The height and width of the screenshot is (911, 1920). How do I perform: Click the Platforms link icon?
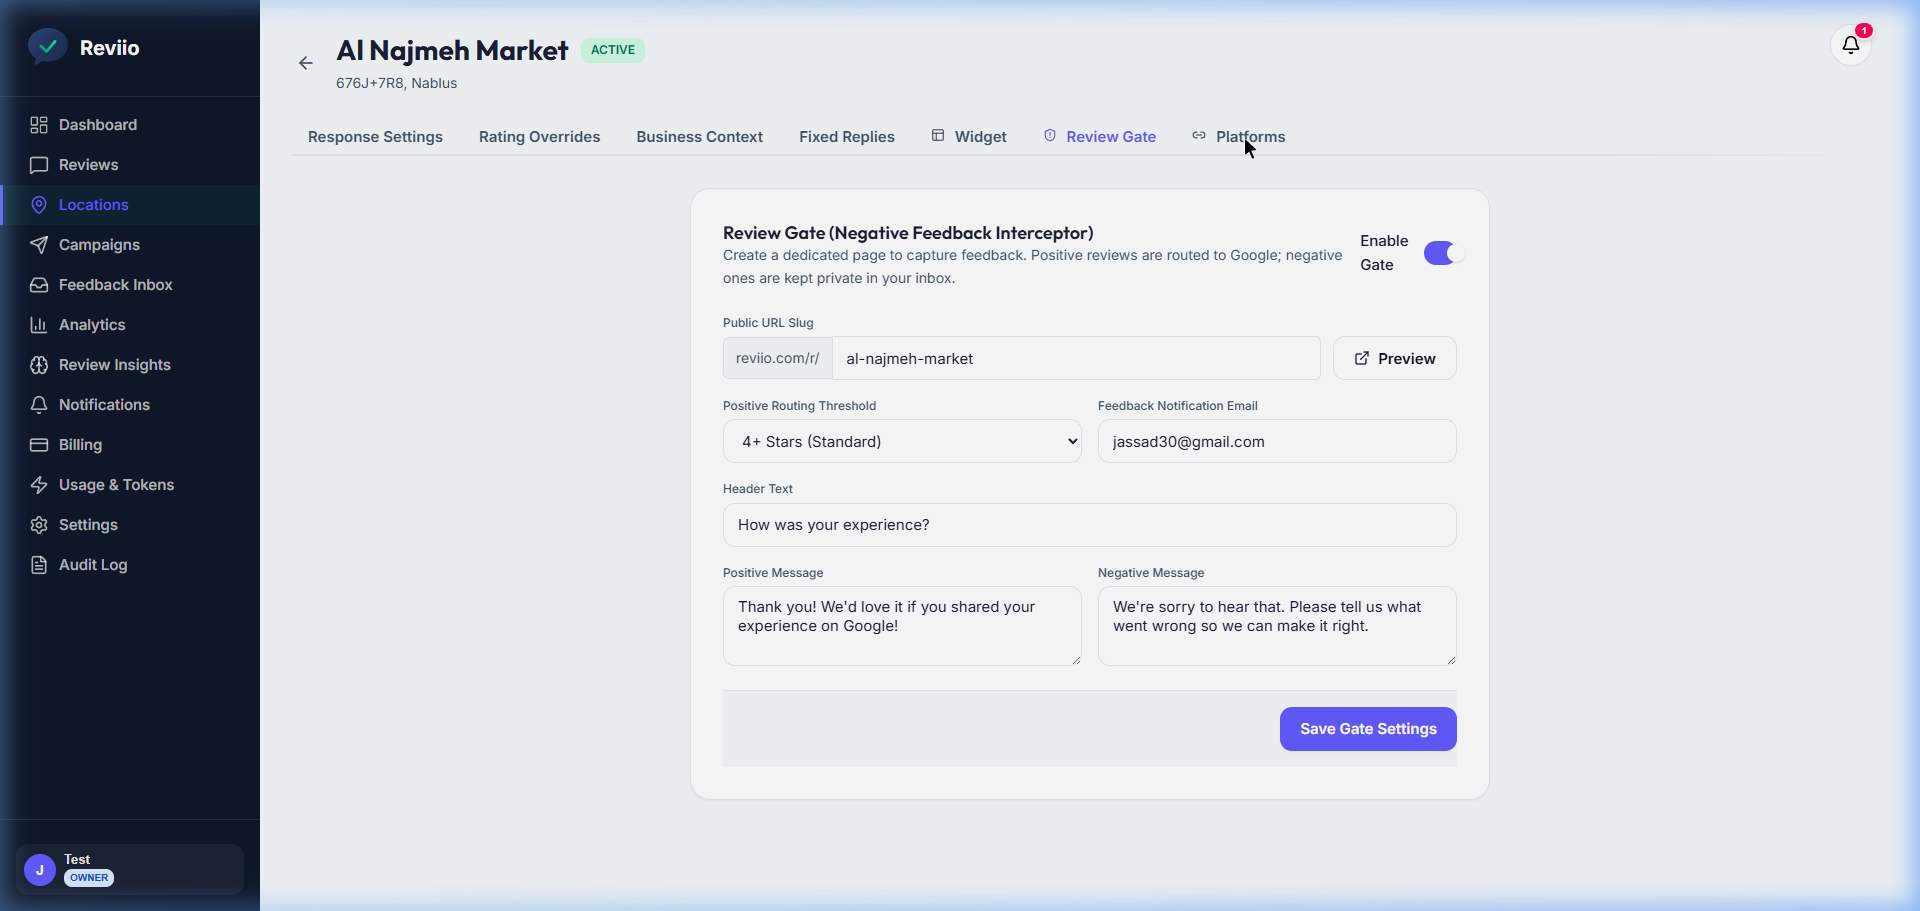[1199, 135]
